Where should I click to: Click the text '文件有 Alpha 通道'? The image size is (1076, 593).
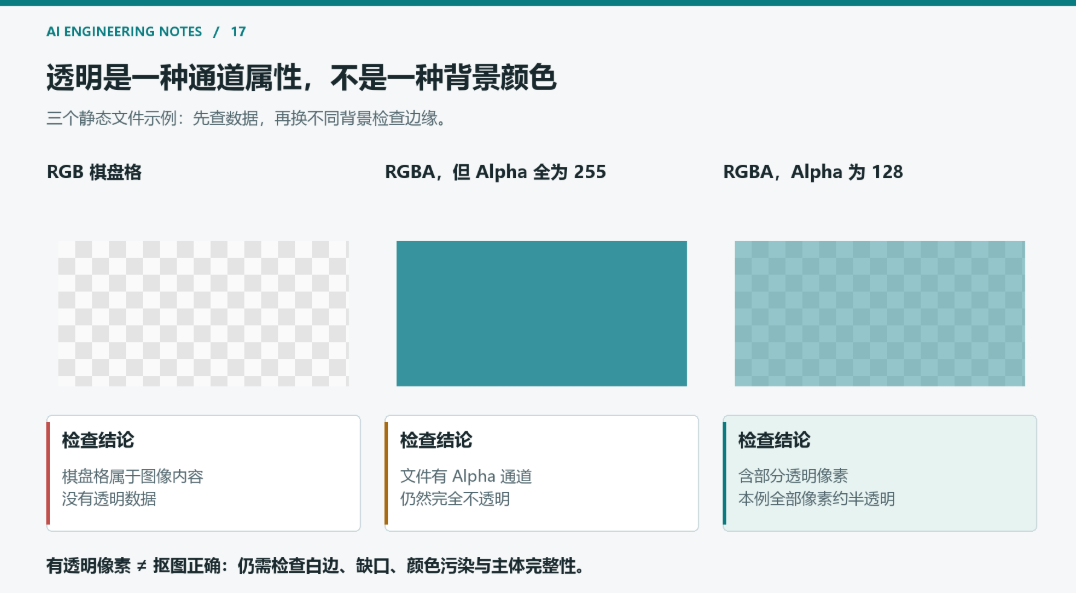(466, 476)
